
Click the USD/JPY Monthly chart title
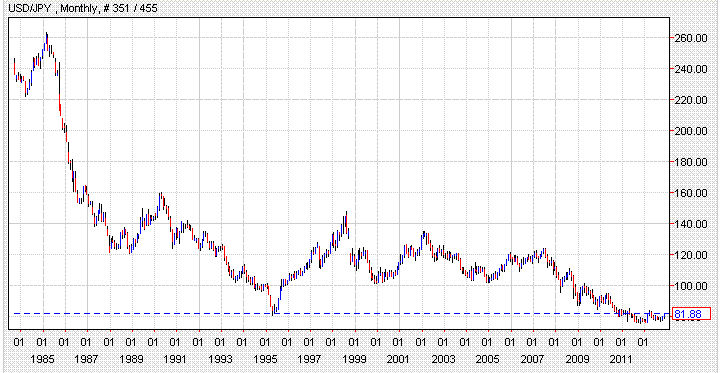(83, 8)
